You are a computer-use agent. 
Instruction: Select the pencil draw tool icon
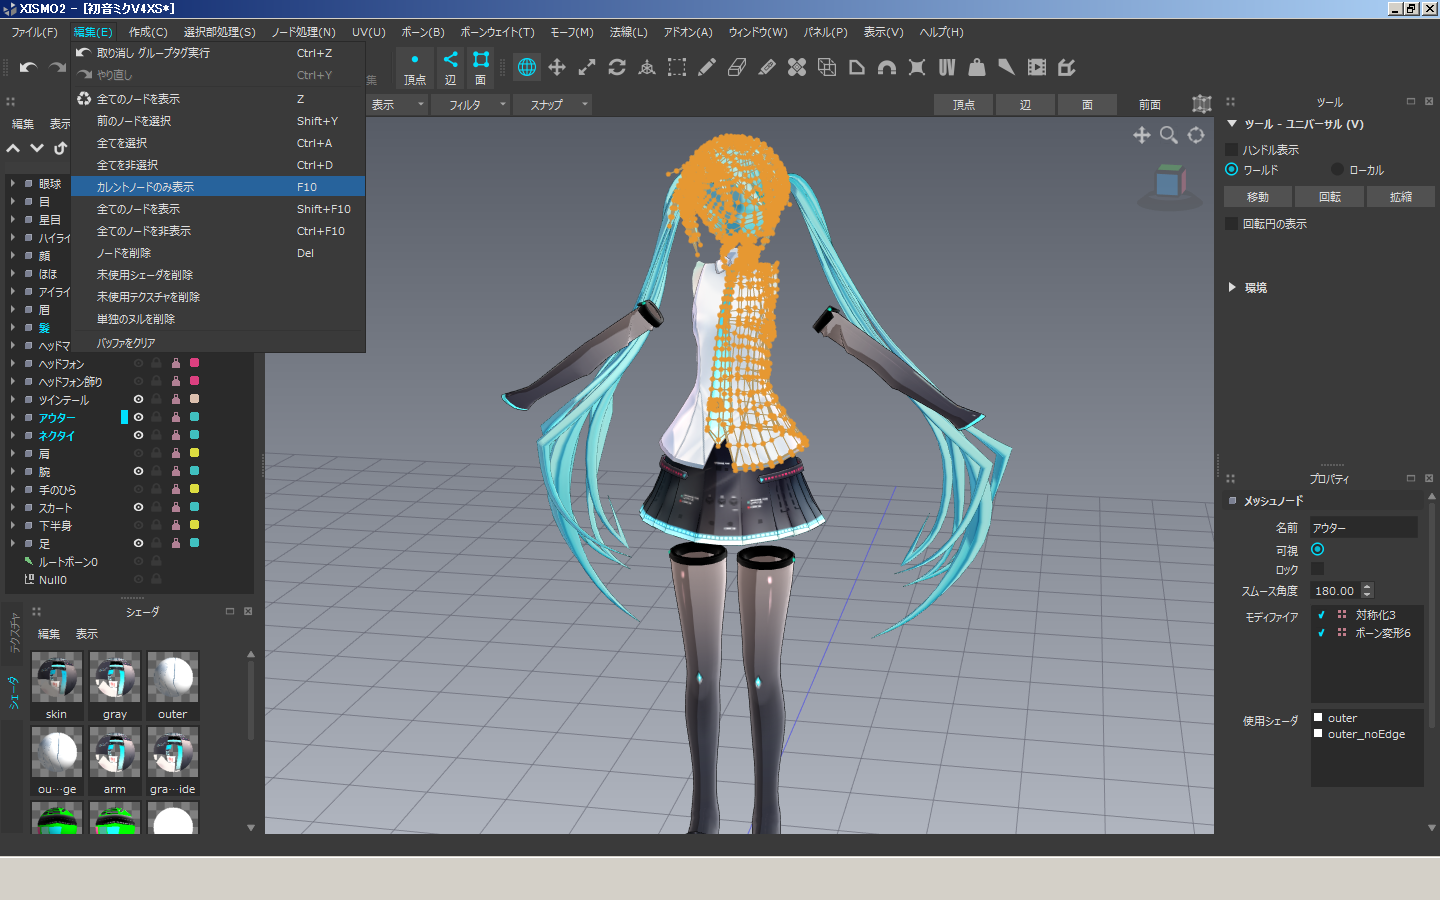(x=707, y=67)
